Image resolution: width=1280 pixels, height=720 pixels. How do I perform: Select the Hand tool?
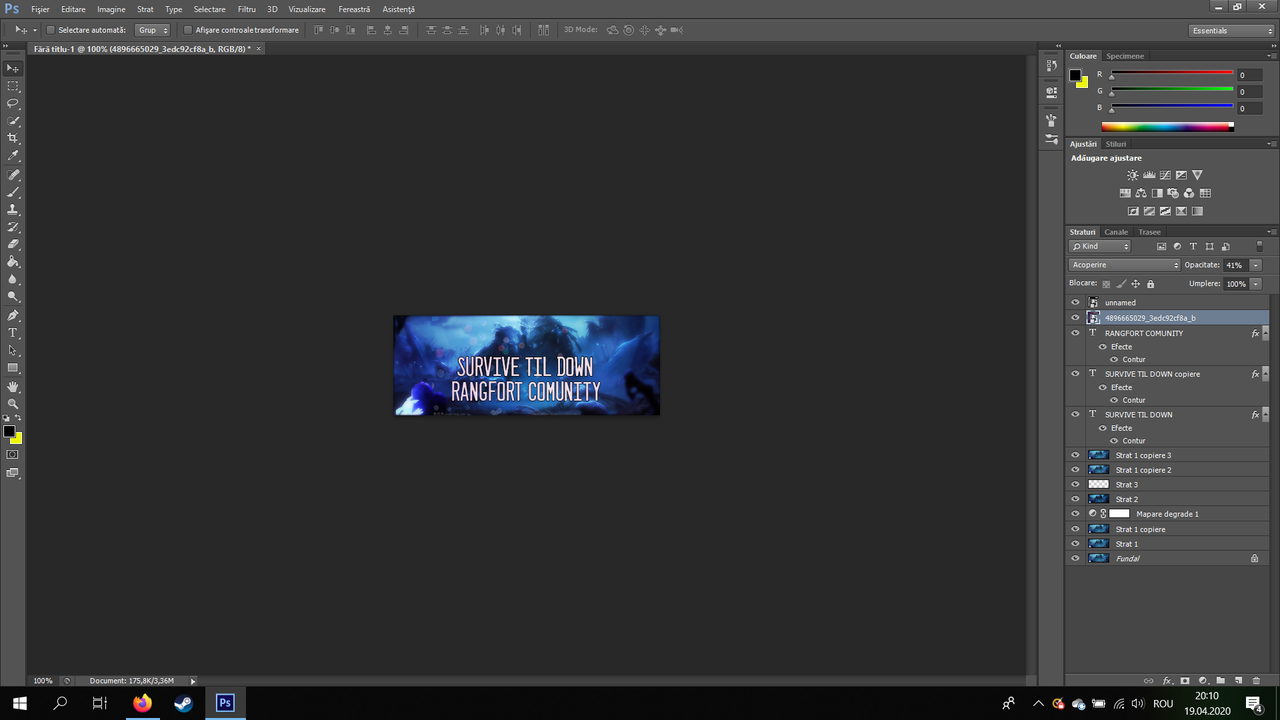(14, 386)
